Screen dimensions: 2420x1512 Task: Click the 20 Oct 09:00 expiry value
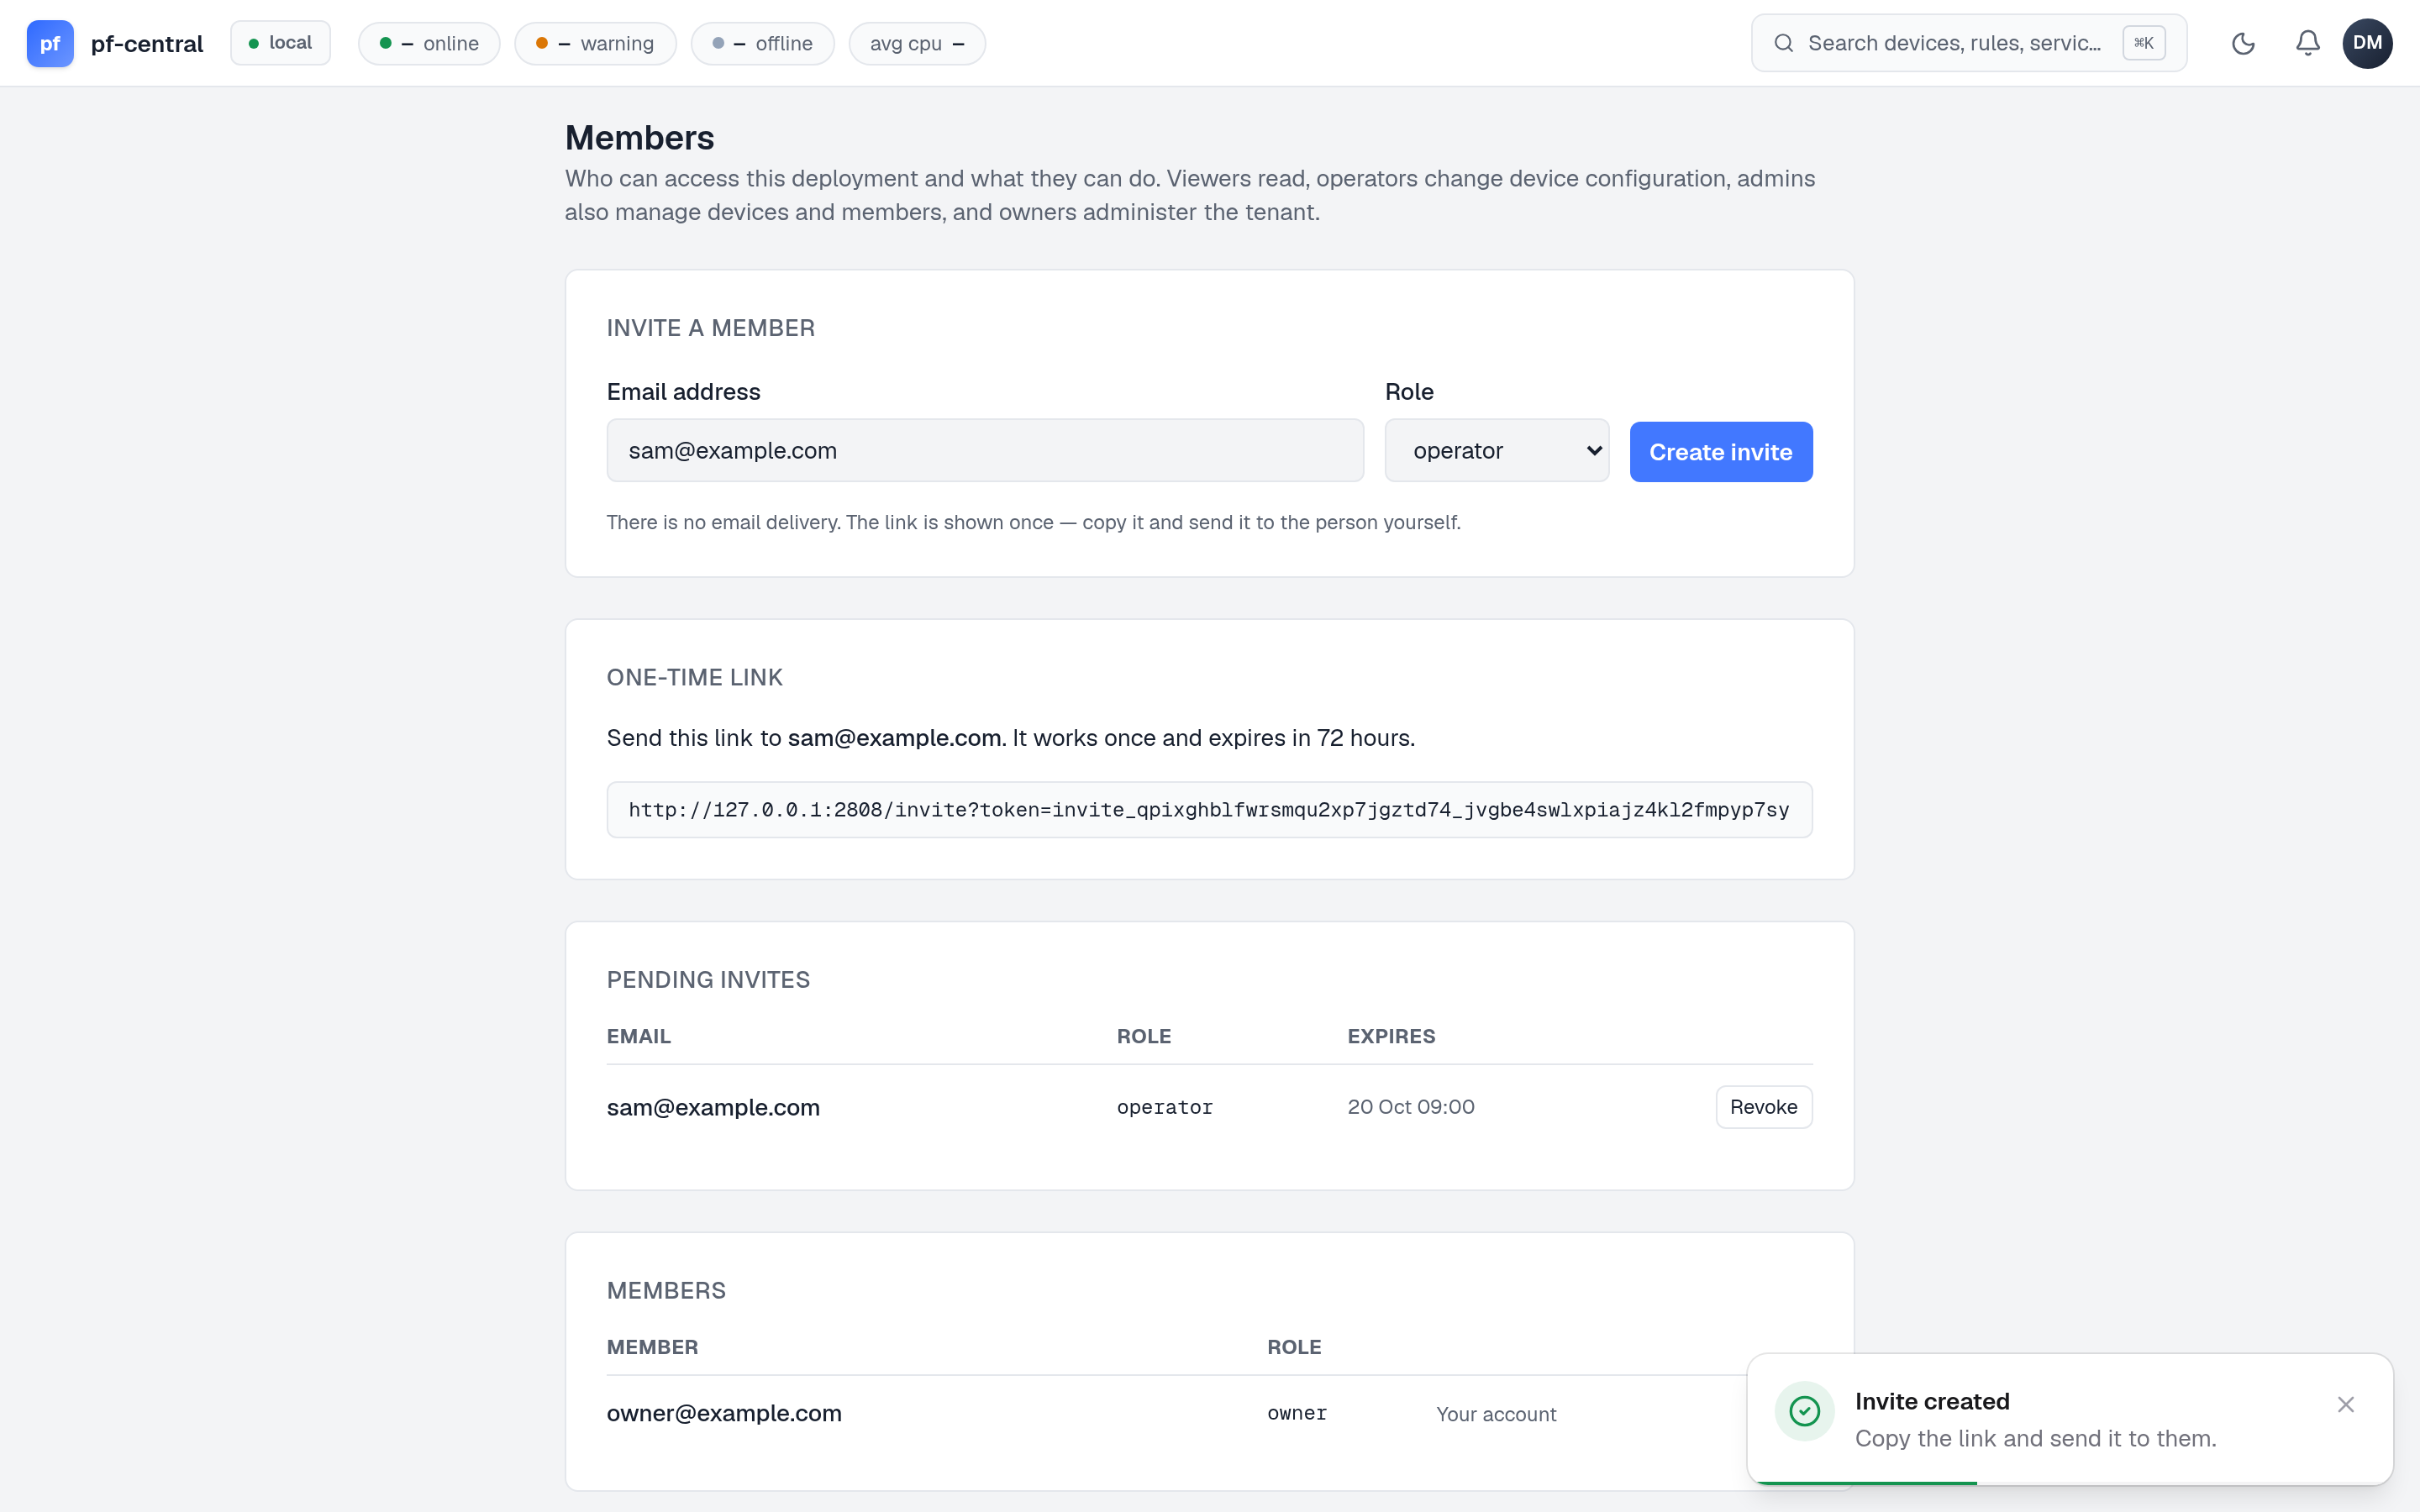[x=1410, y=1107]
